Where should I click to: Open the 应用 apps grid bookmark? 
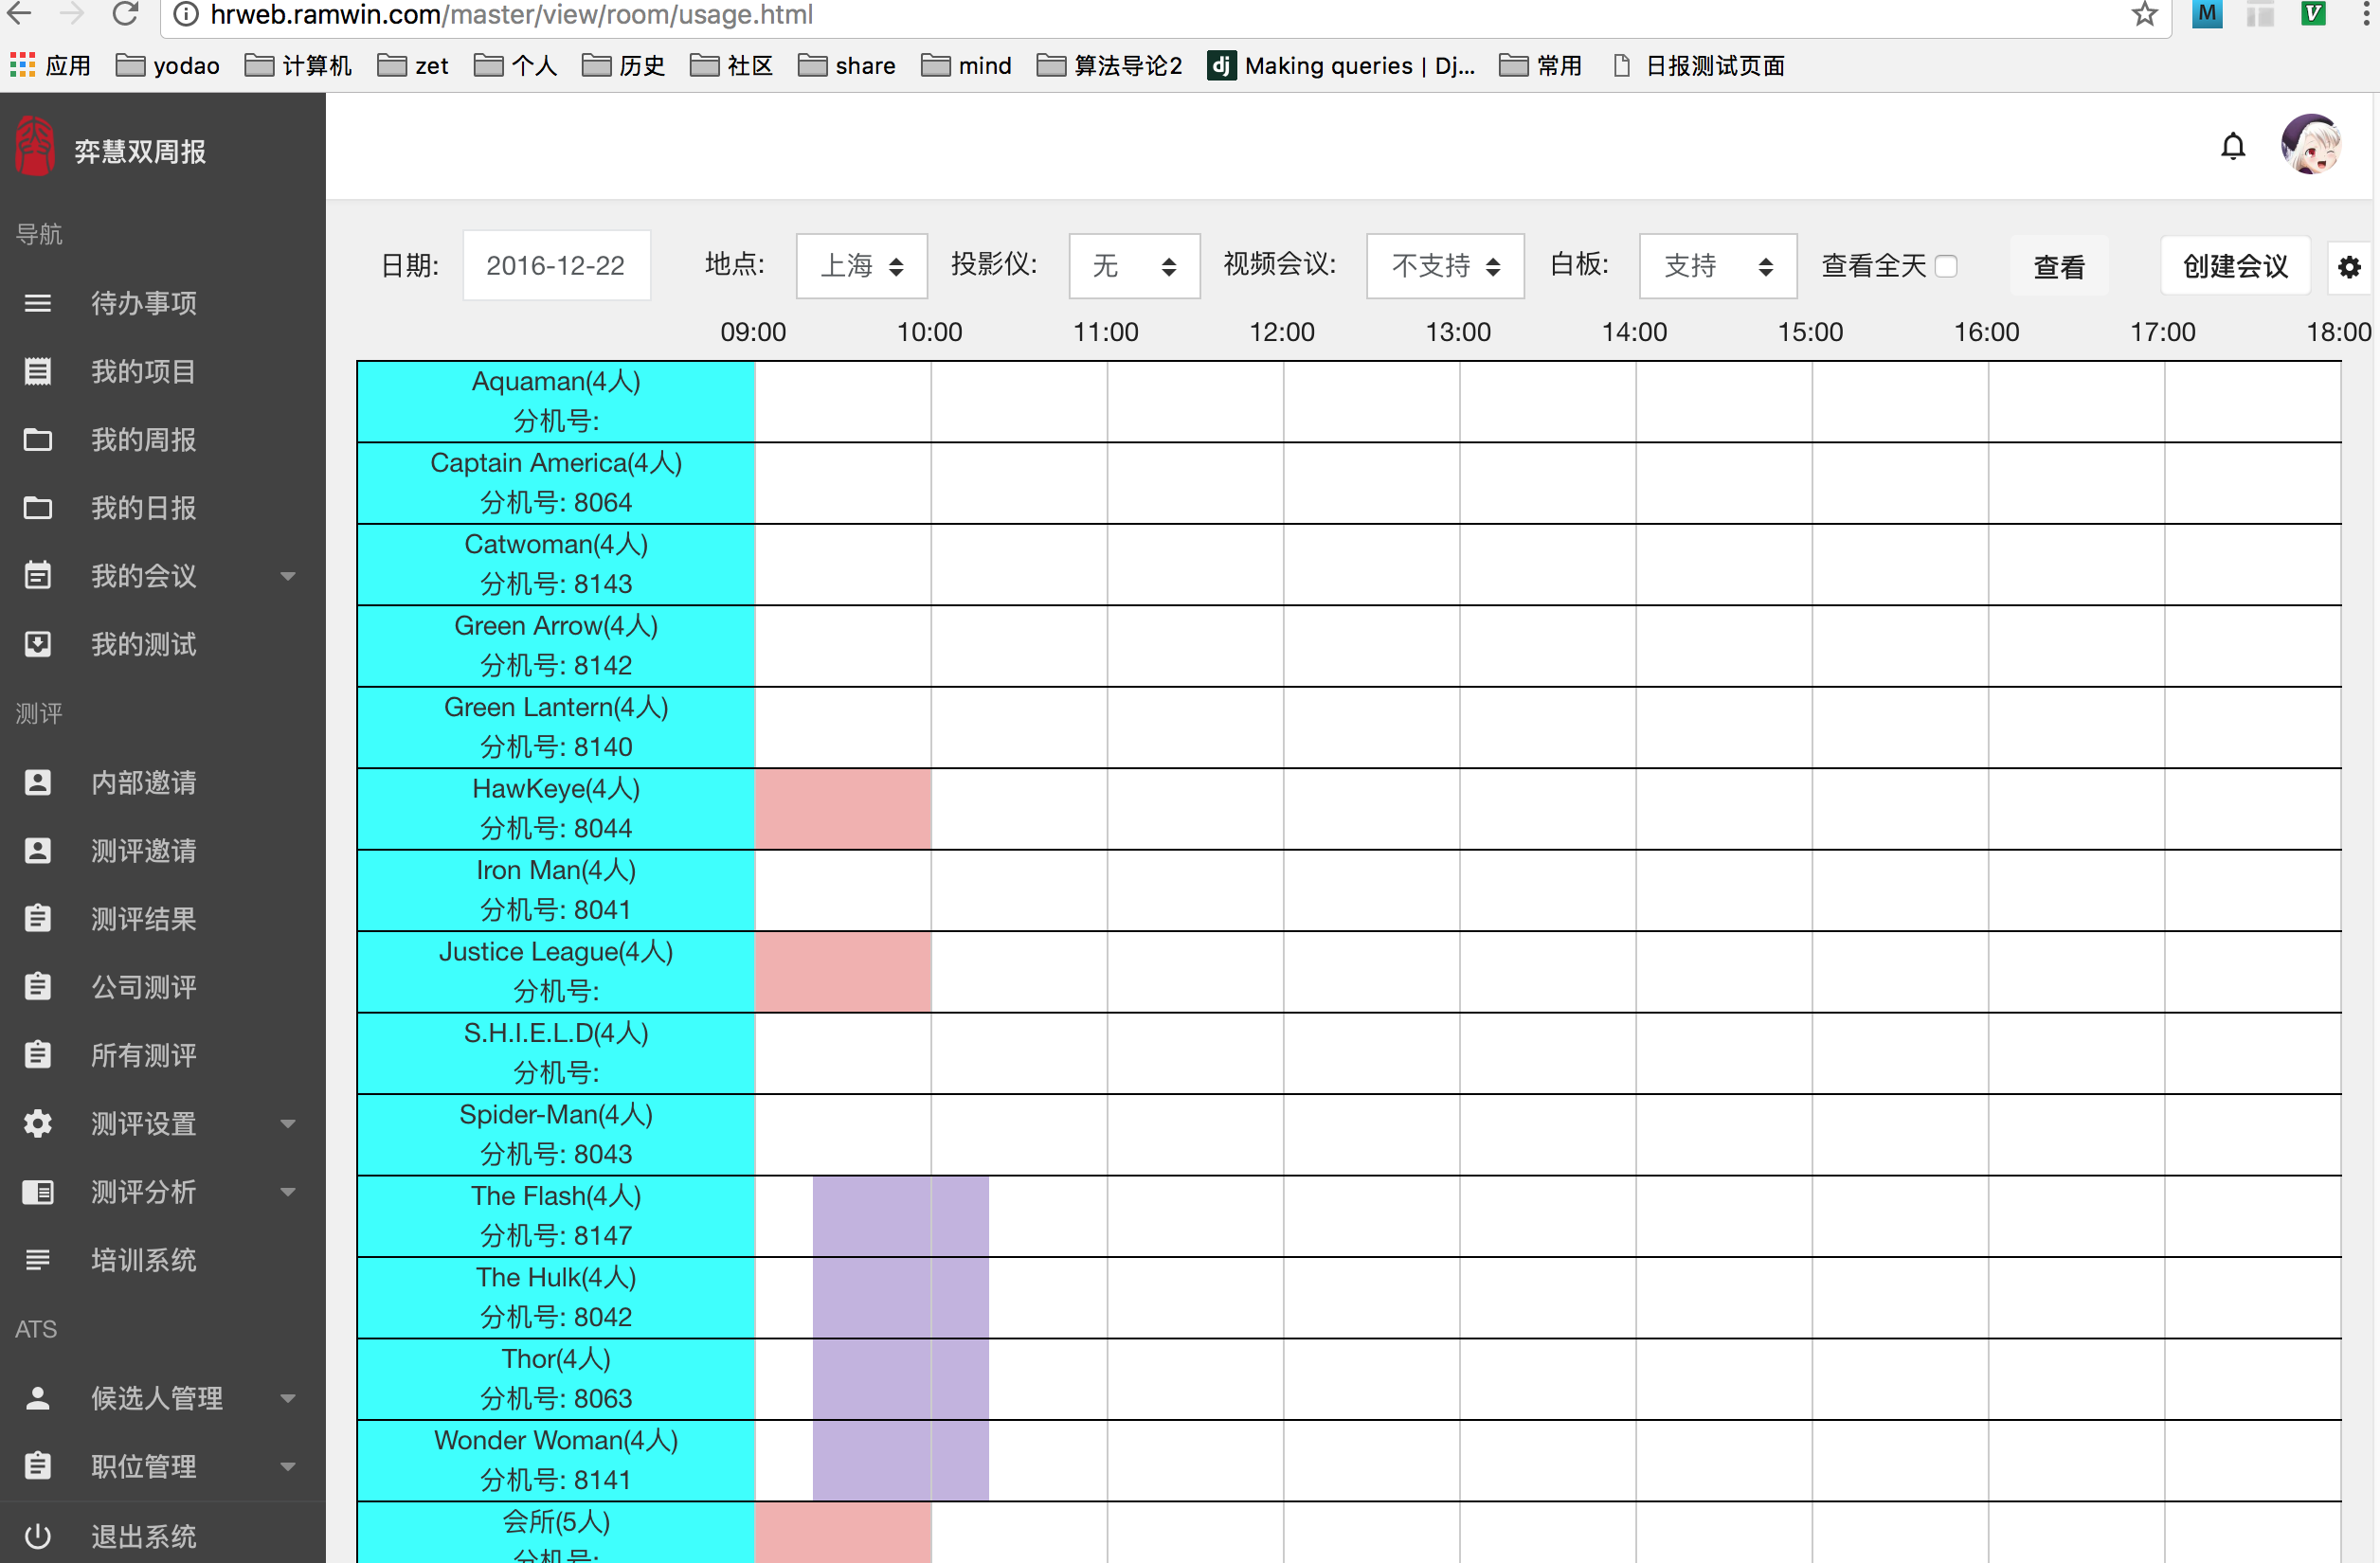pos(50,66)
